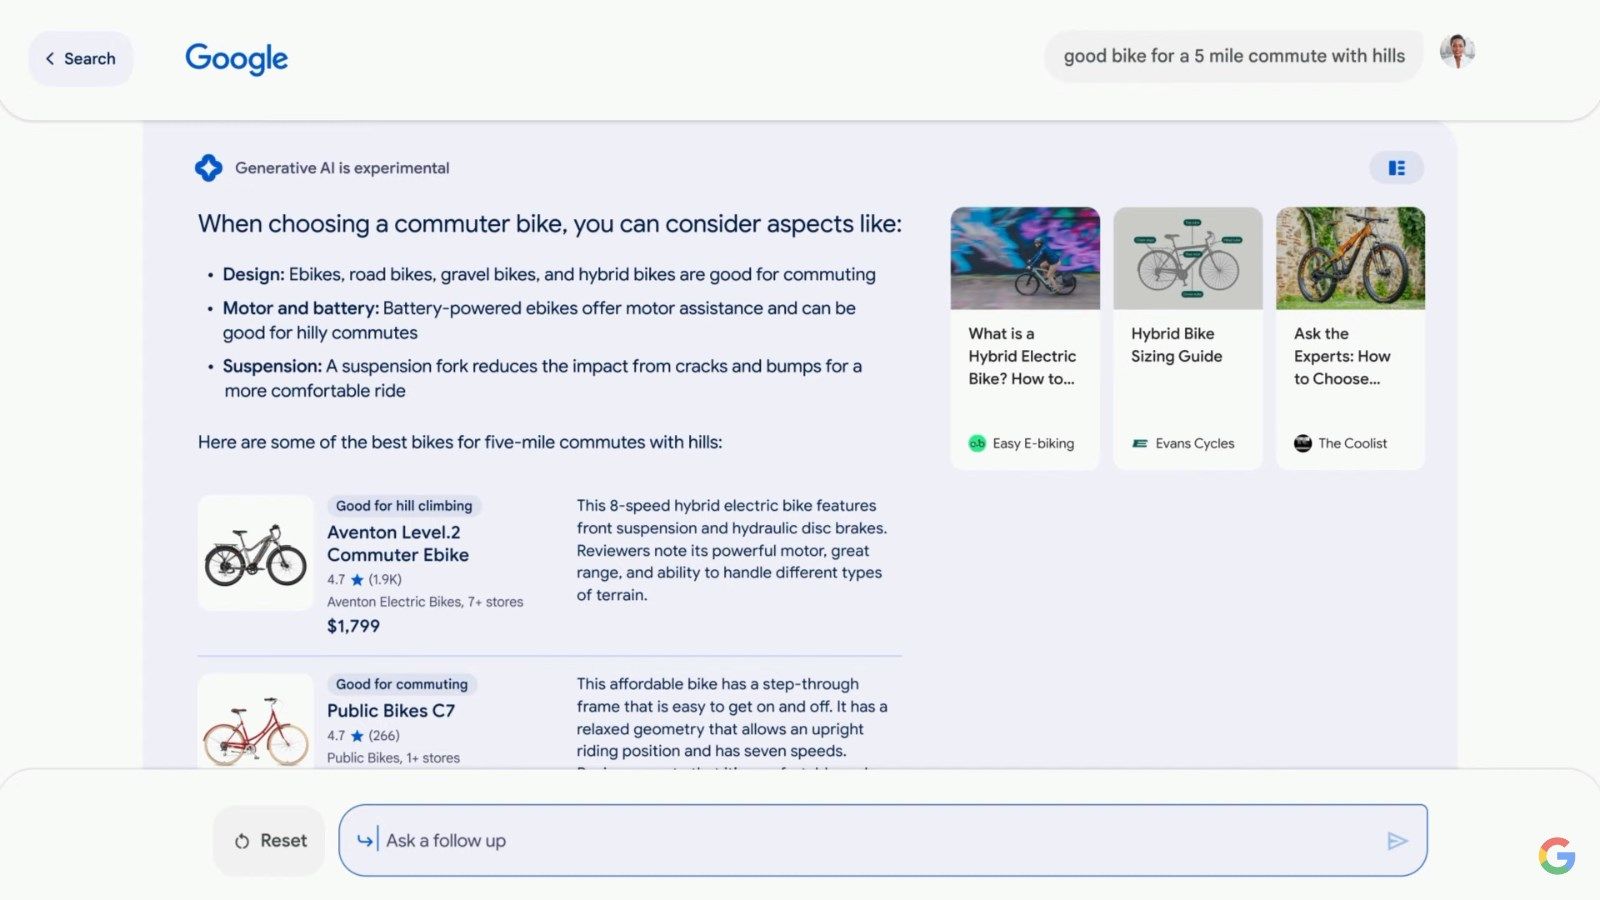Click the send arrow icon in follow-up bar

pos(1398,841)
